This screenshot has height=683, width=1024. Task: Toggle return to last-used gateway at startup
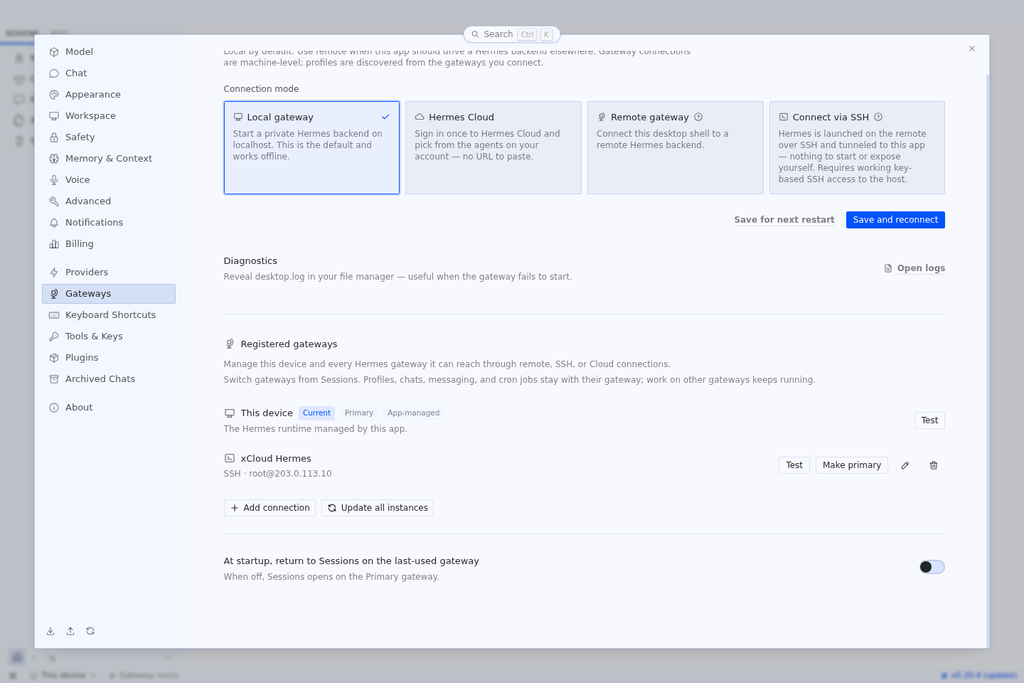coord(932,567)
